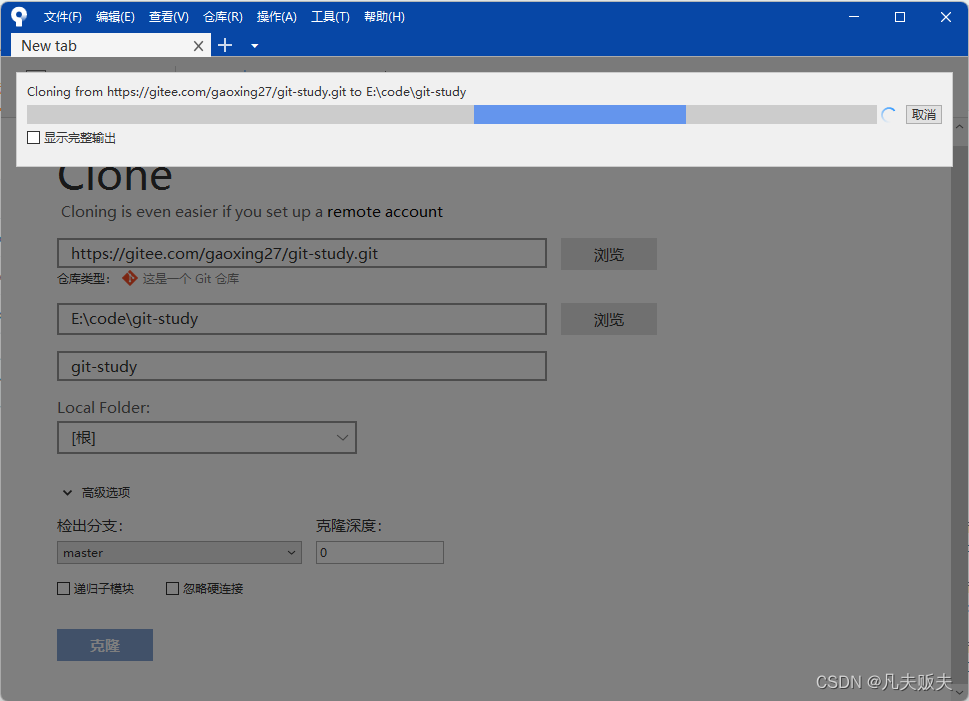
Task: Browse for source repository with 浏览
Action: click(x=609, y=254)
